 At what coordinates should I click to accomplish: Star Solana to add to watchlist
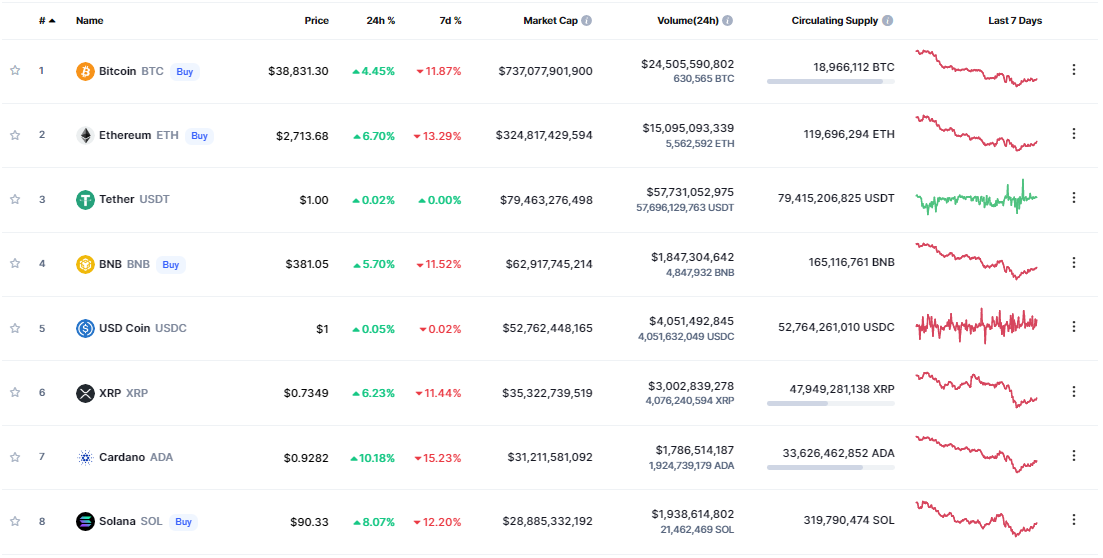coord(15,521)
